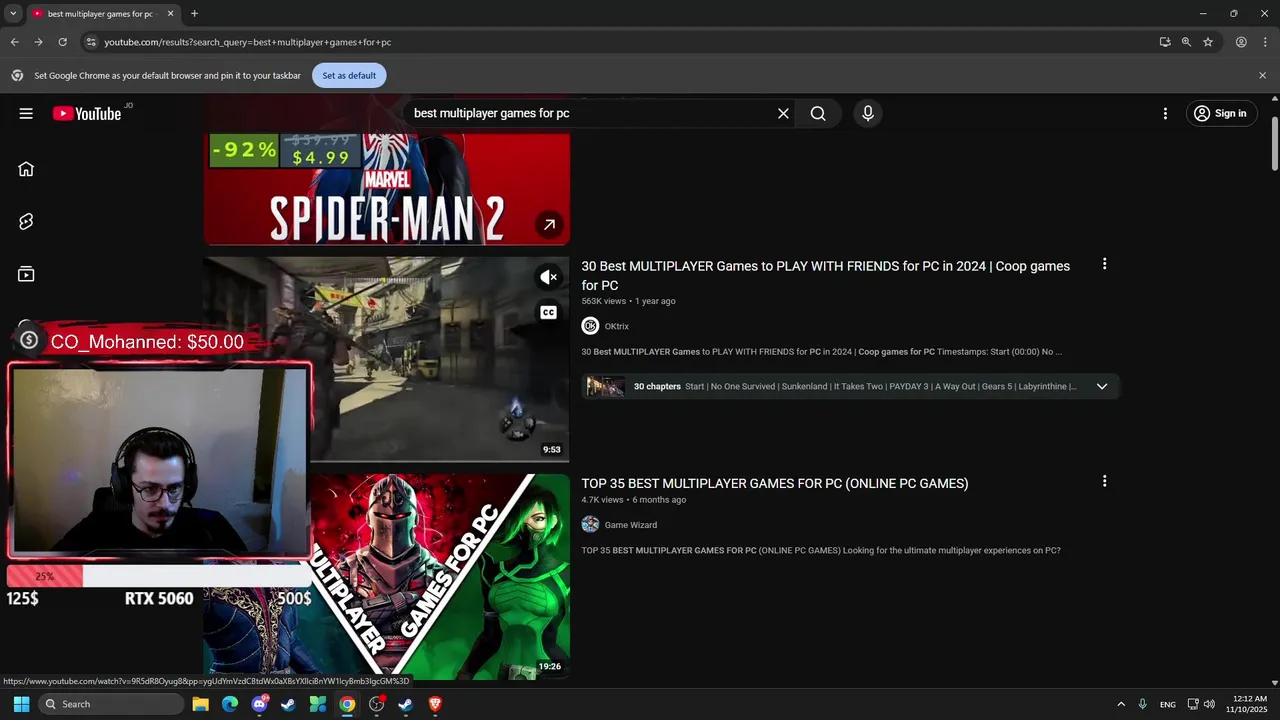Open the Chrome profile button

tap(1241, 42)
